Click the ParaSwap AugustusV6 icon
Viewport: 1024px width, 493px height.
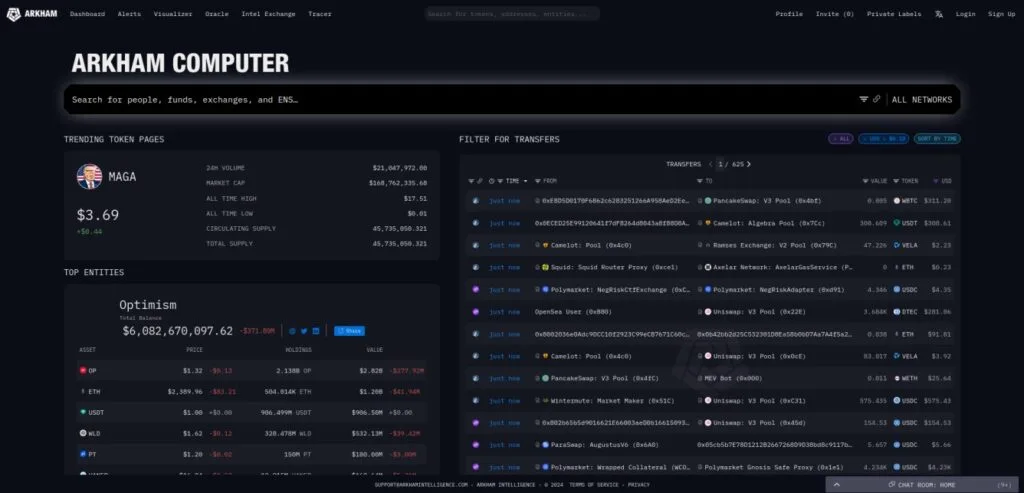pos(545,445)
